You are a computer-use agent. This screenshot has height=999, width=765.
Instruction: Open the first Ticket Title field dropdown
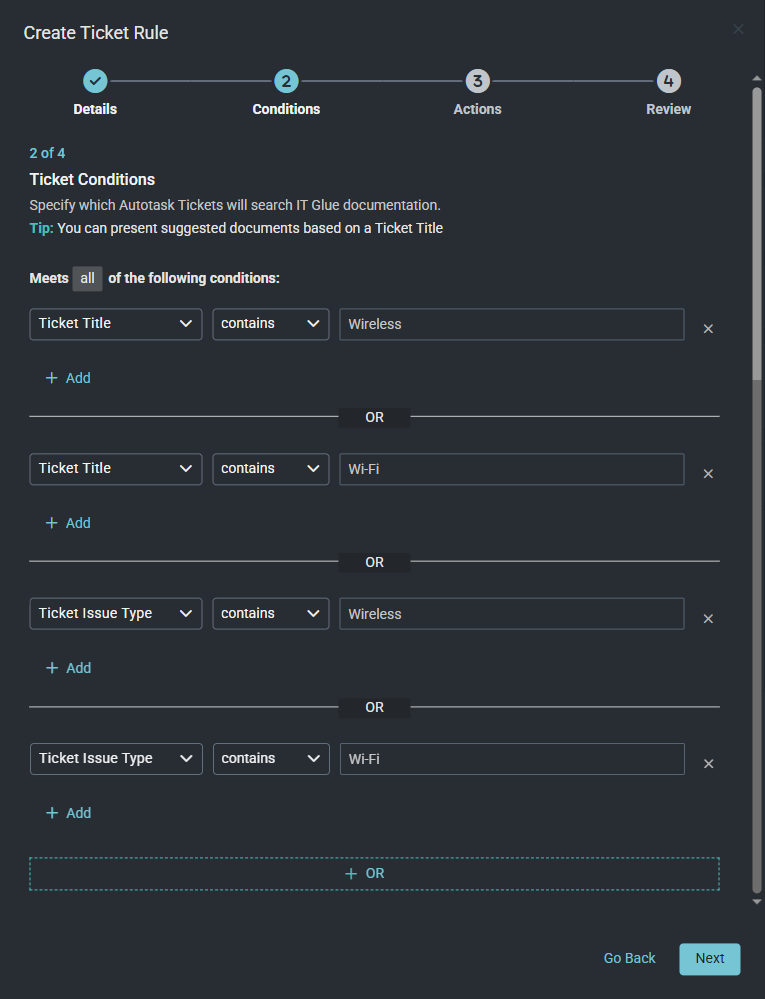coord(116,324)
